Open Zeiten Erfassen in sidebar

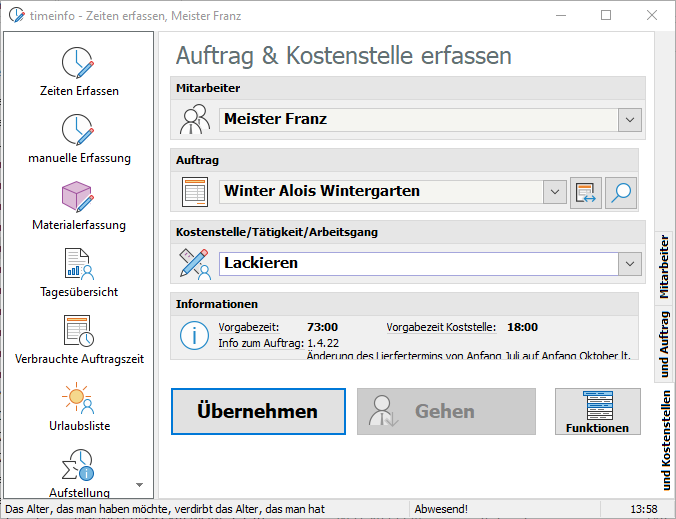click(79, 65)
